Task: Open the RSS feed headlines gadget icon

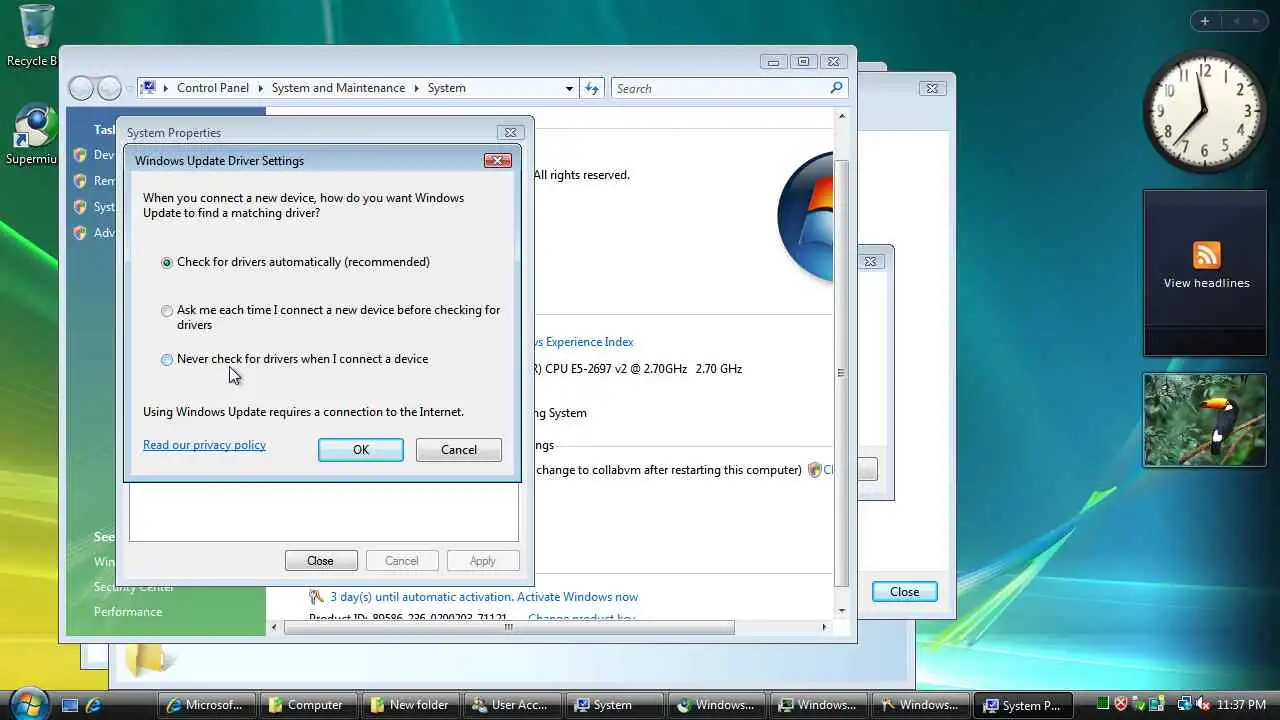Action: [1206, 255]
